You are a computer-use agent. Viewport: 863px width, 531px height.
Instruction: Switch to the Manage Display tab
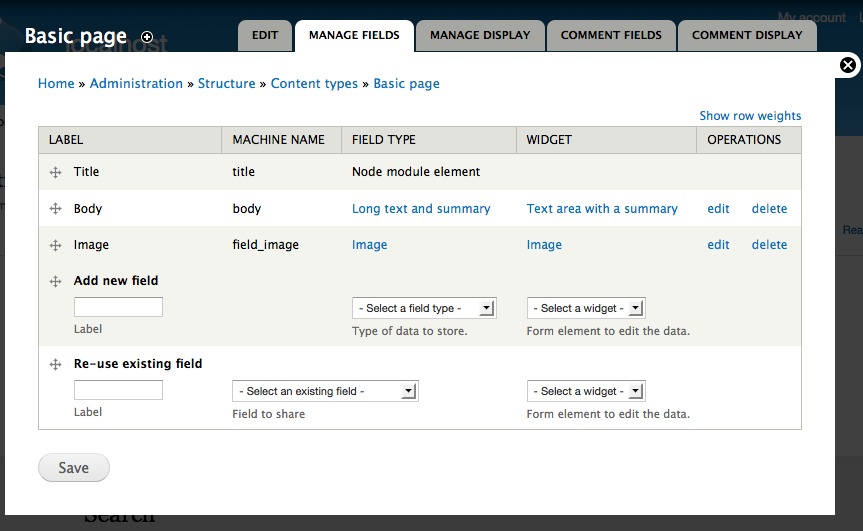(480, 35)
